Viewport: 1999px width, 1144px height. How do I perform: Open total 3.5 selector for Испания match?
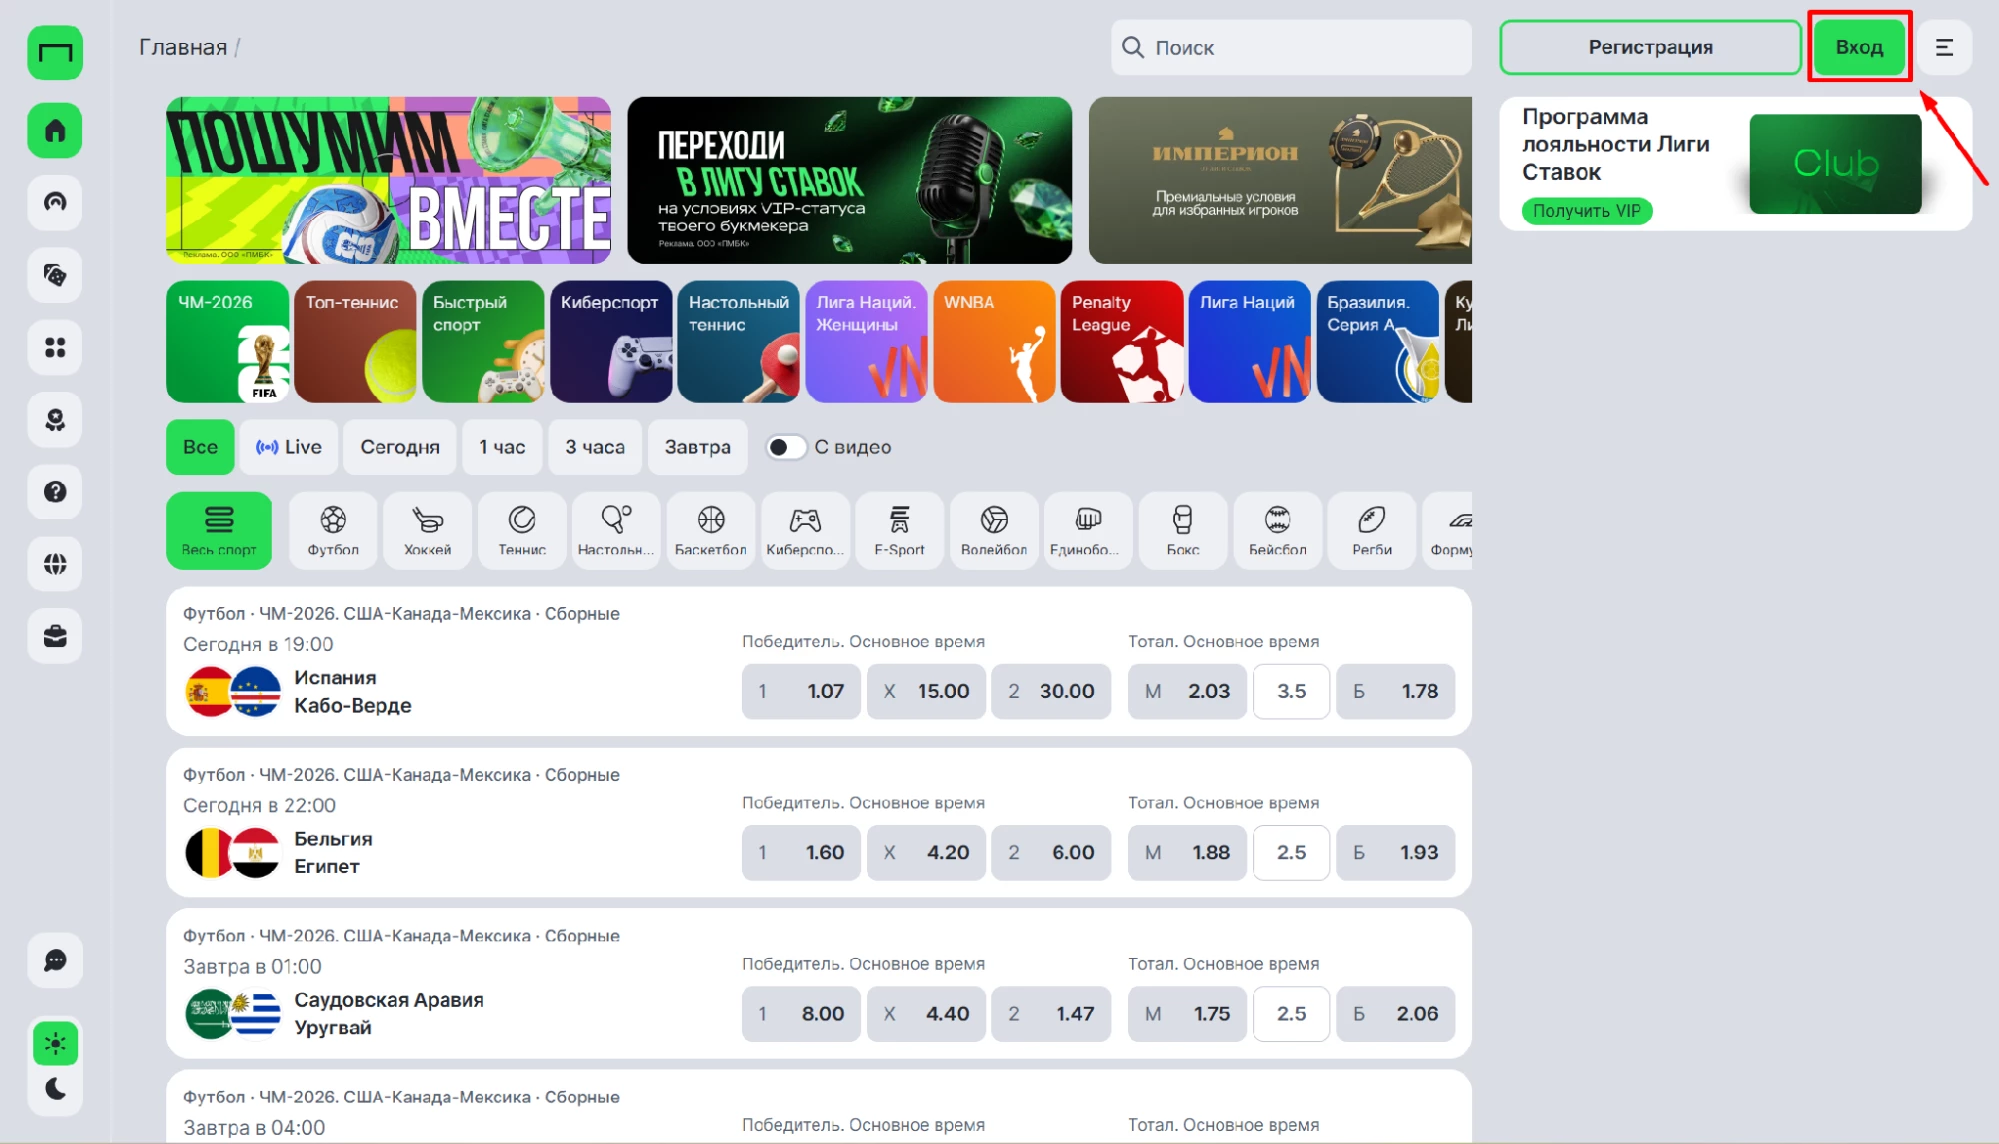(1291, 691)
